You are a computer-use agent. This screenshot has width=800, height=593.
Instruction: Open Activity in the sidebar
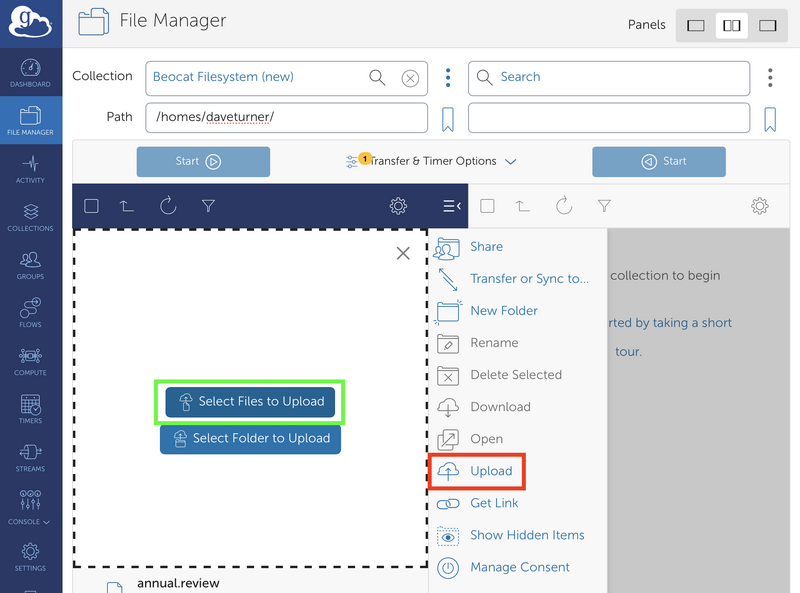click(30, 168)
